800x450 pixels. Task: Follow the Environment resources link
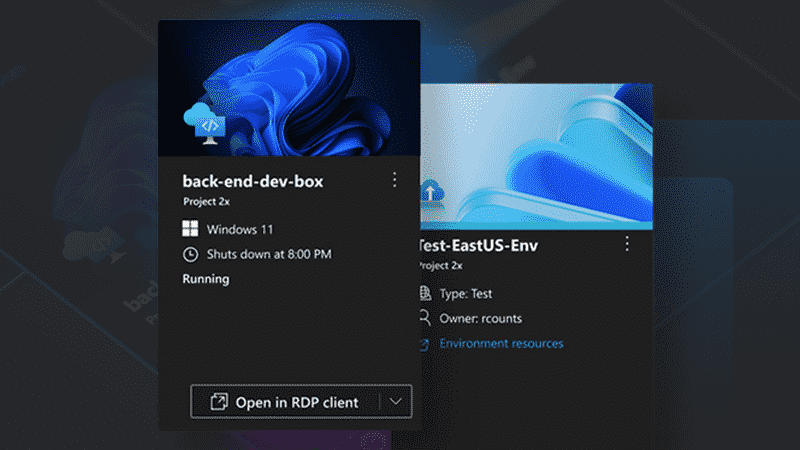point(501,344)
